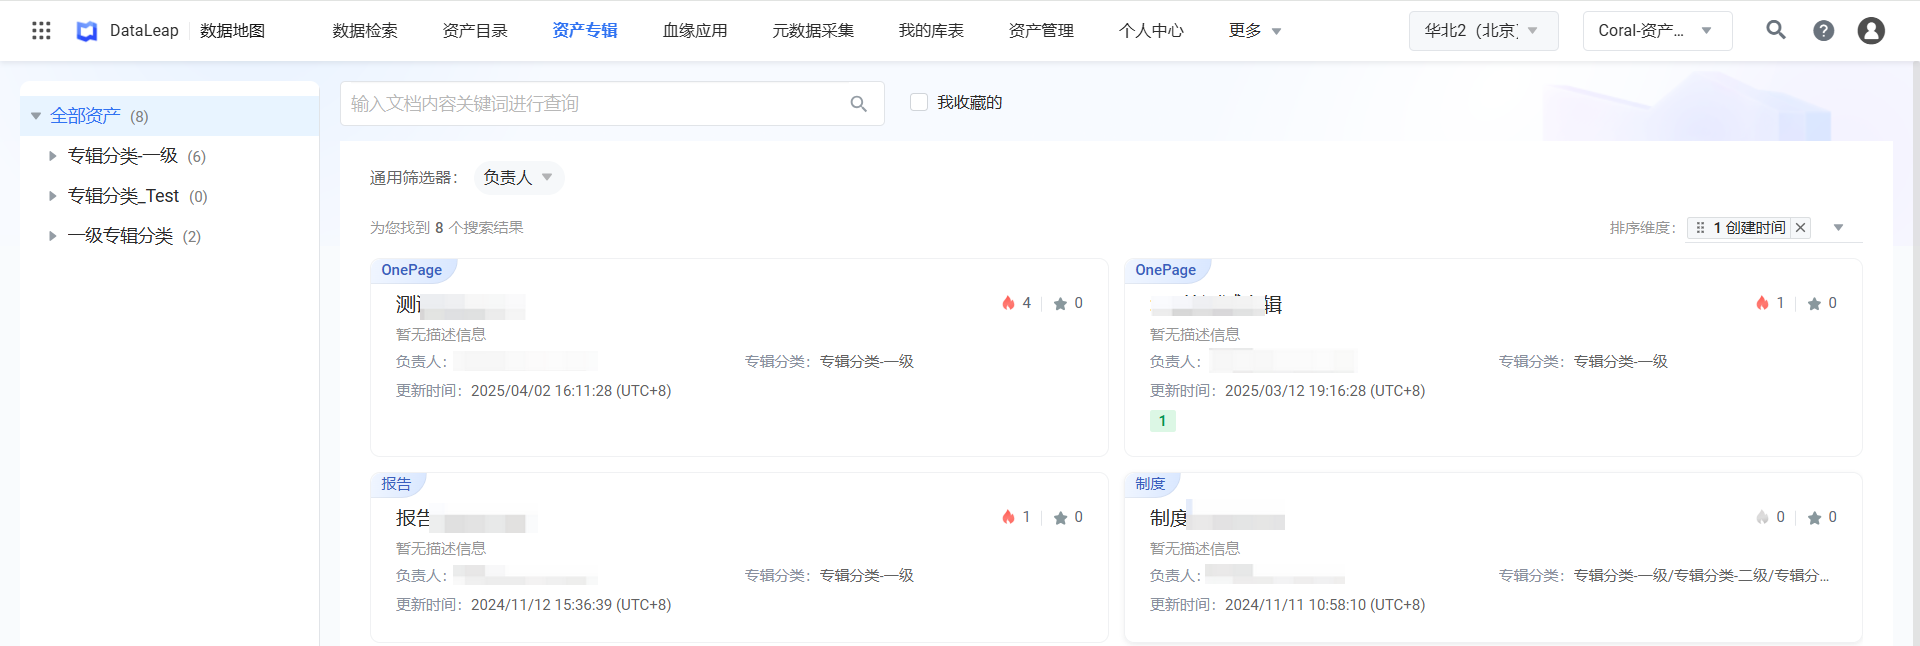Click 数据地图 product name

pyautogui.click(x=232, y=31)
